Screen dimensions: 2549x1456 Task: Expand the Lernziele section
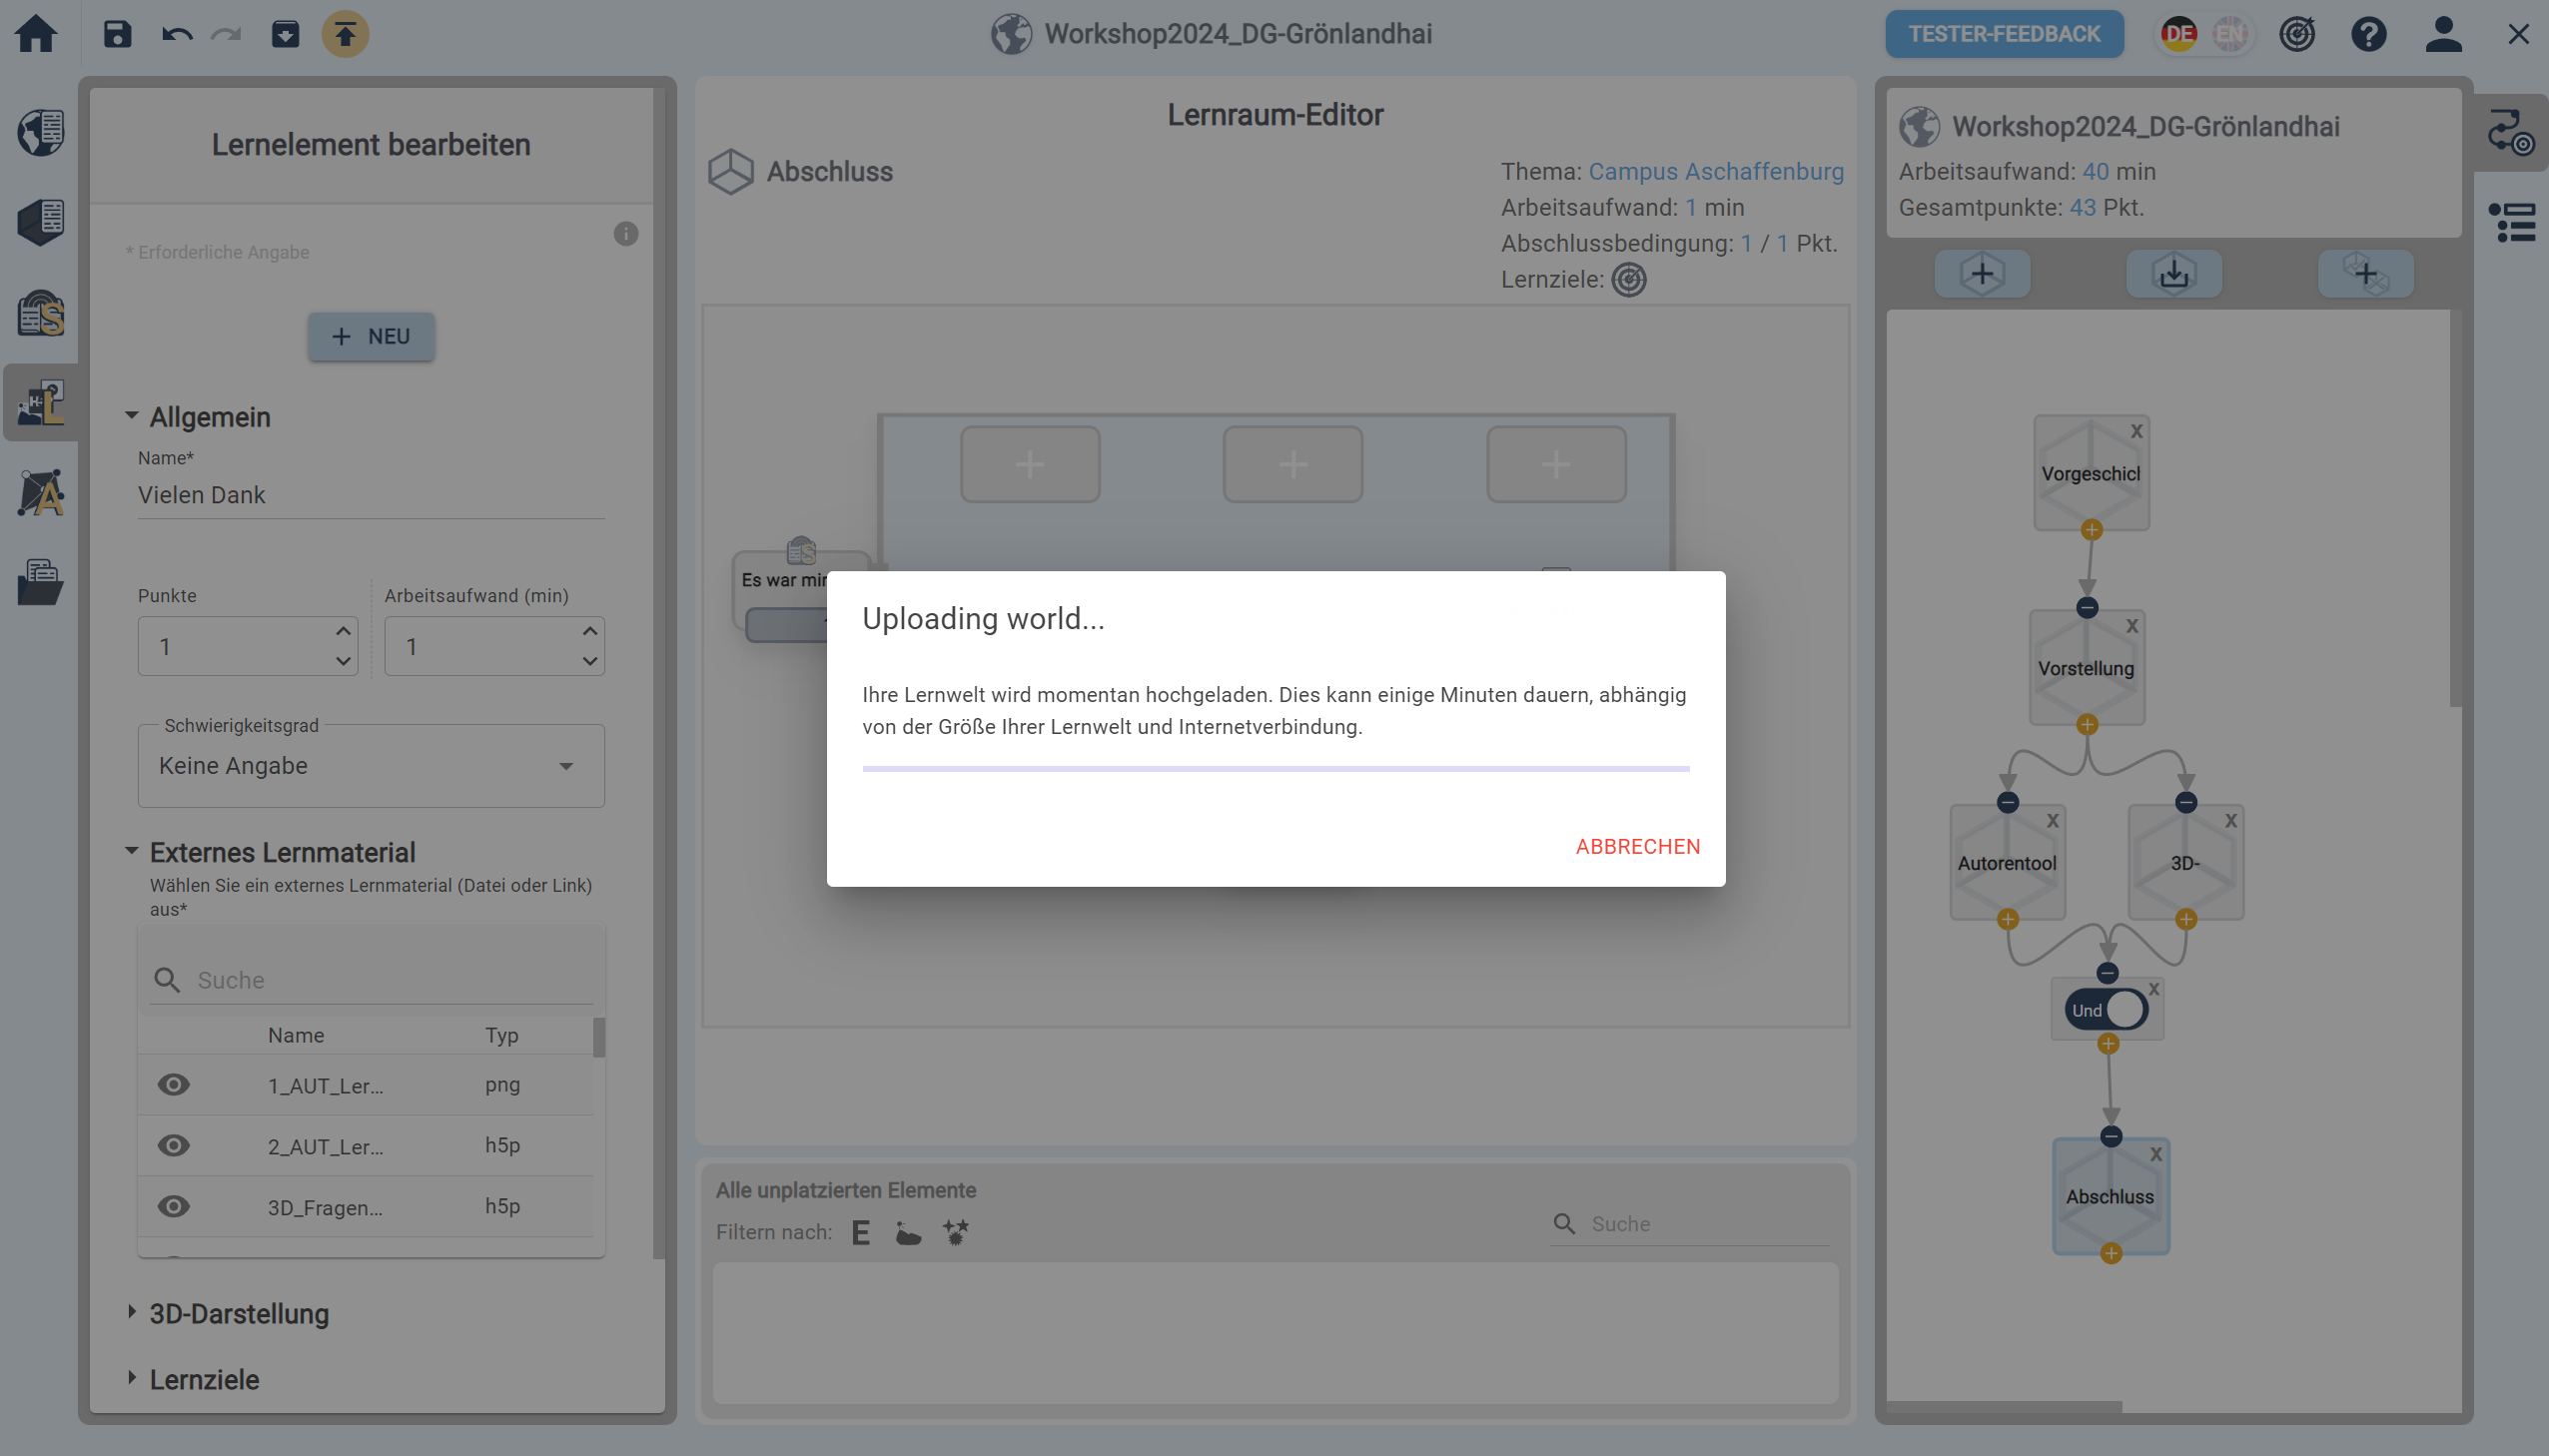point(204,1380)
